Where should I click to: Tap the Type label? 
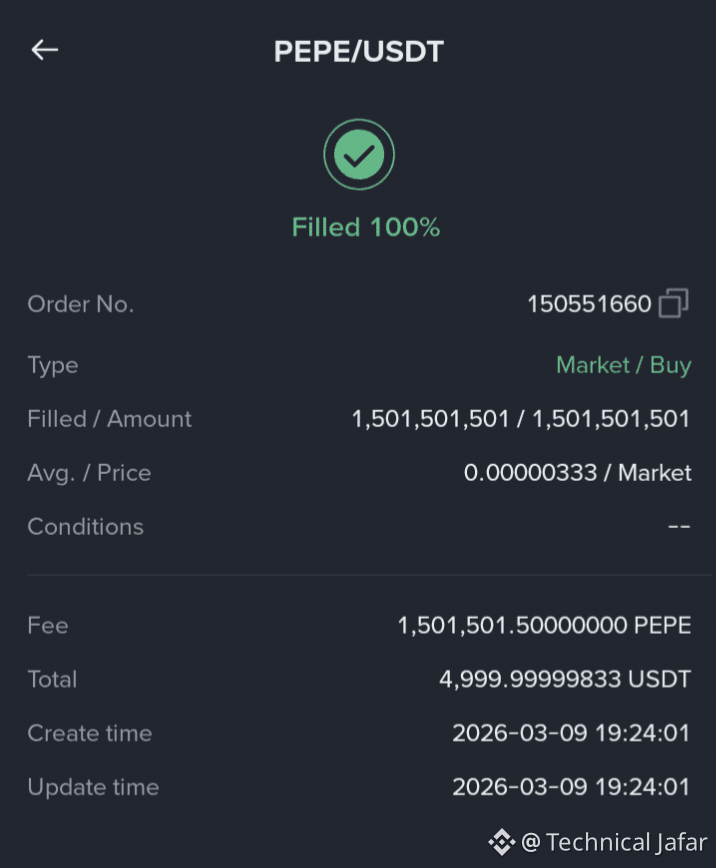click(x=53, y=366)
